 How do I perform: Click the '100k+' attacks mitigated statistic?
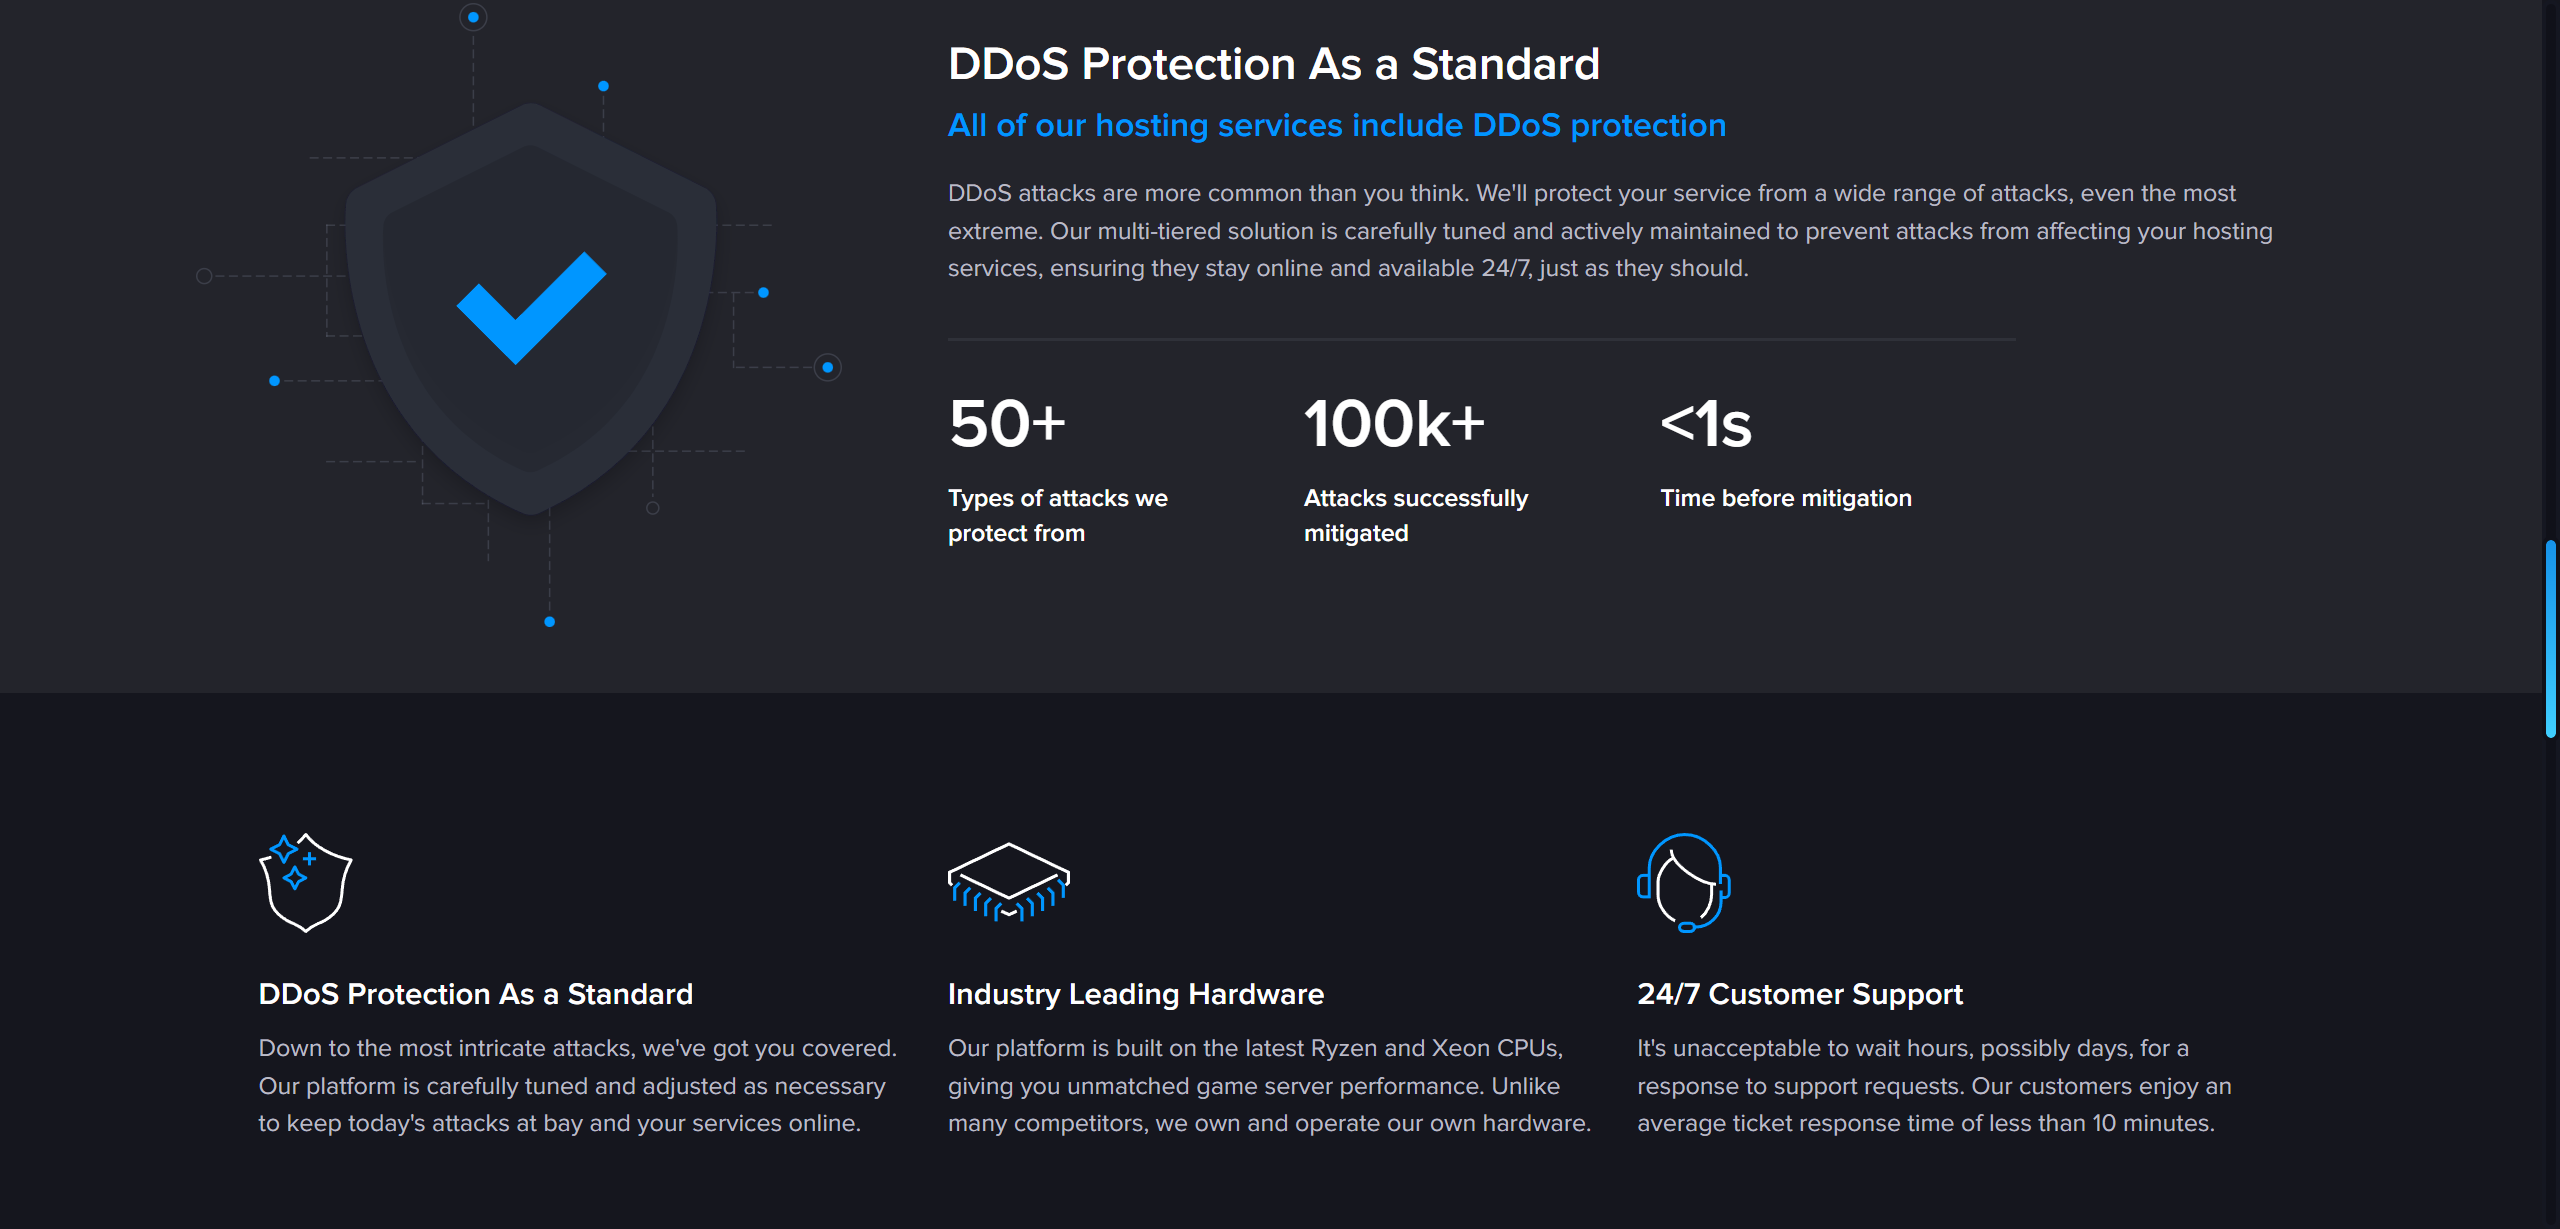(x=1394, y=424)
